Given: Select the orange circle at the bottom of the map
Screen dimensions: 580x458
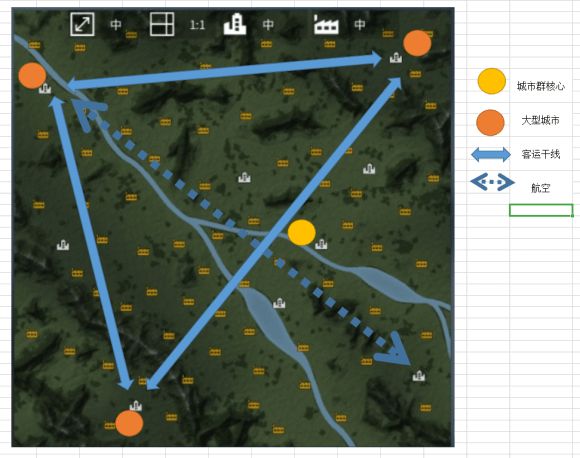Looking at the screenshot, I should 129,423.
